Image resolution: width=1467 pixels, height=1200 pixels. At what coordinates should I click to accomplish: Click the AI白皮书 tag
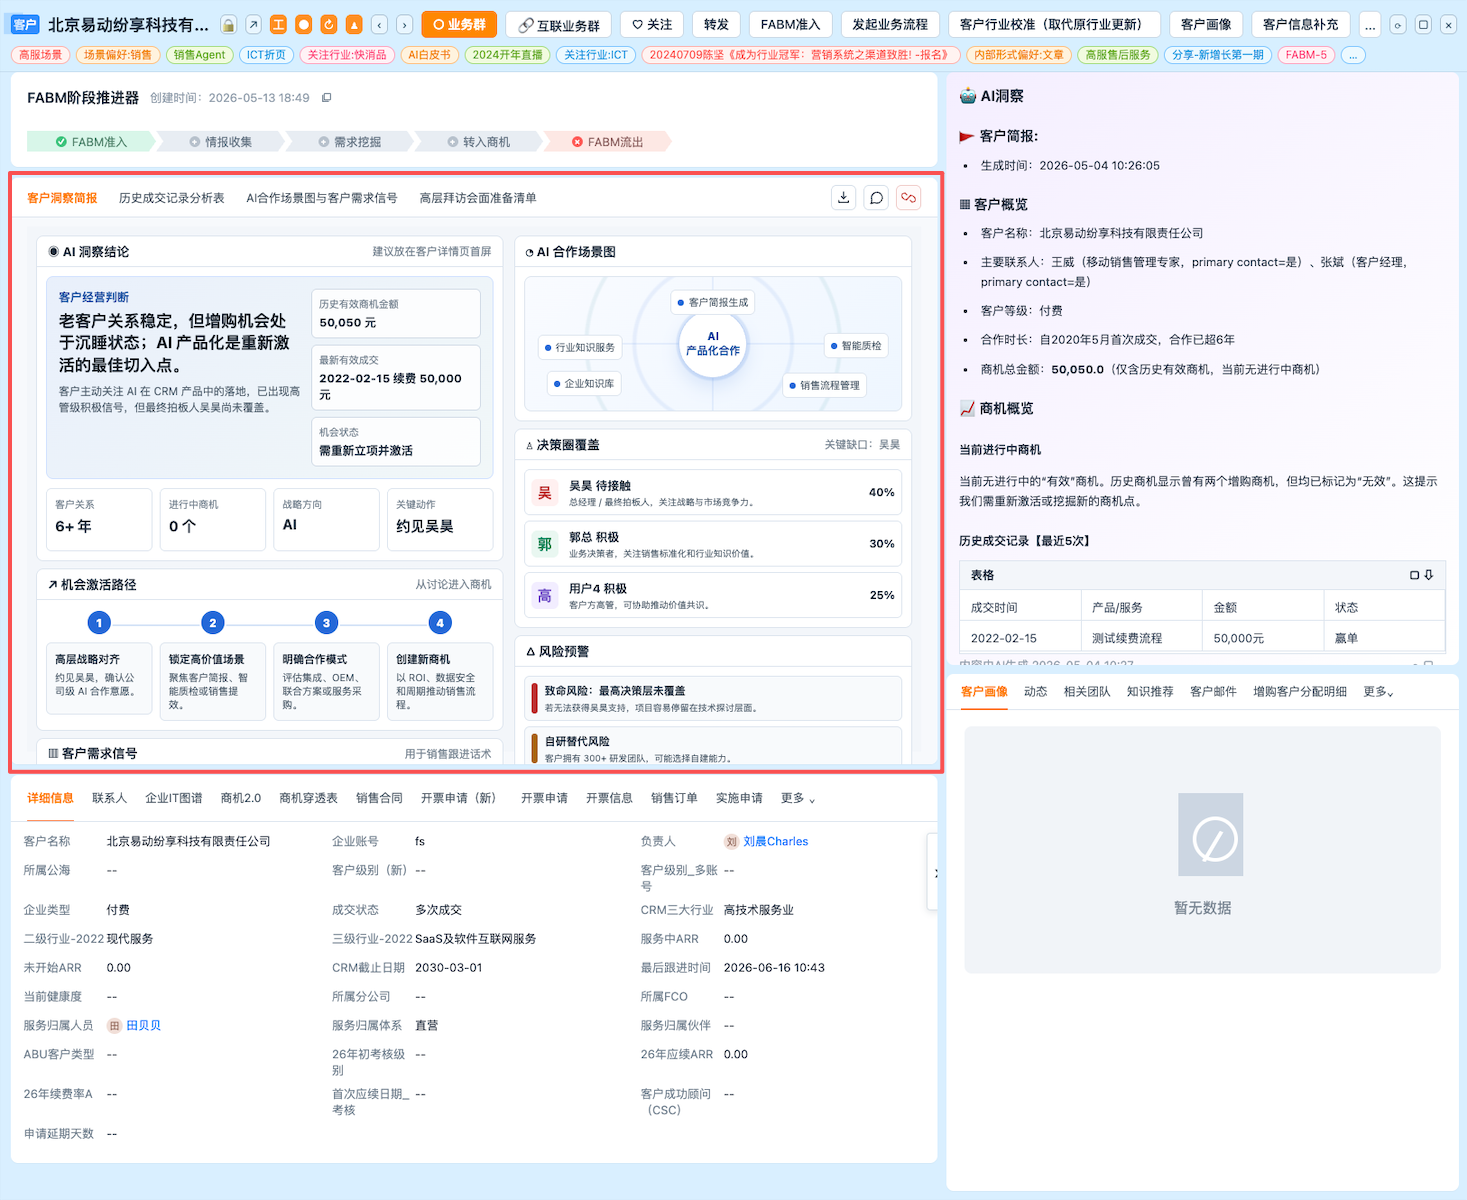[x=429, y=55]
